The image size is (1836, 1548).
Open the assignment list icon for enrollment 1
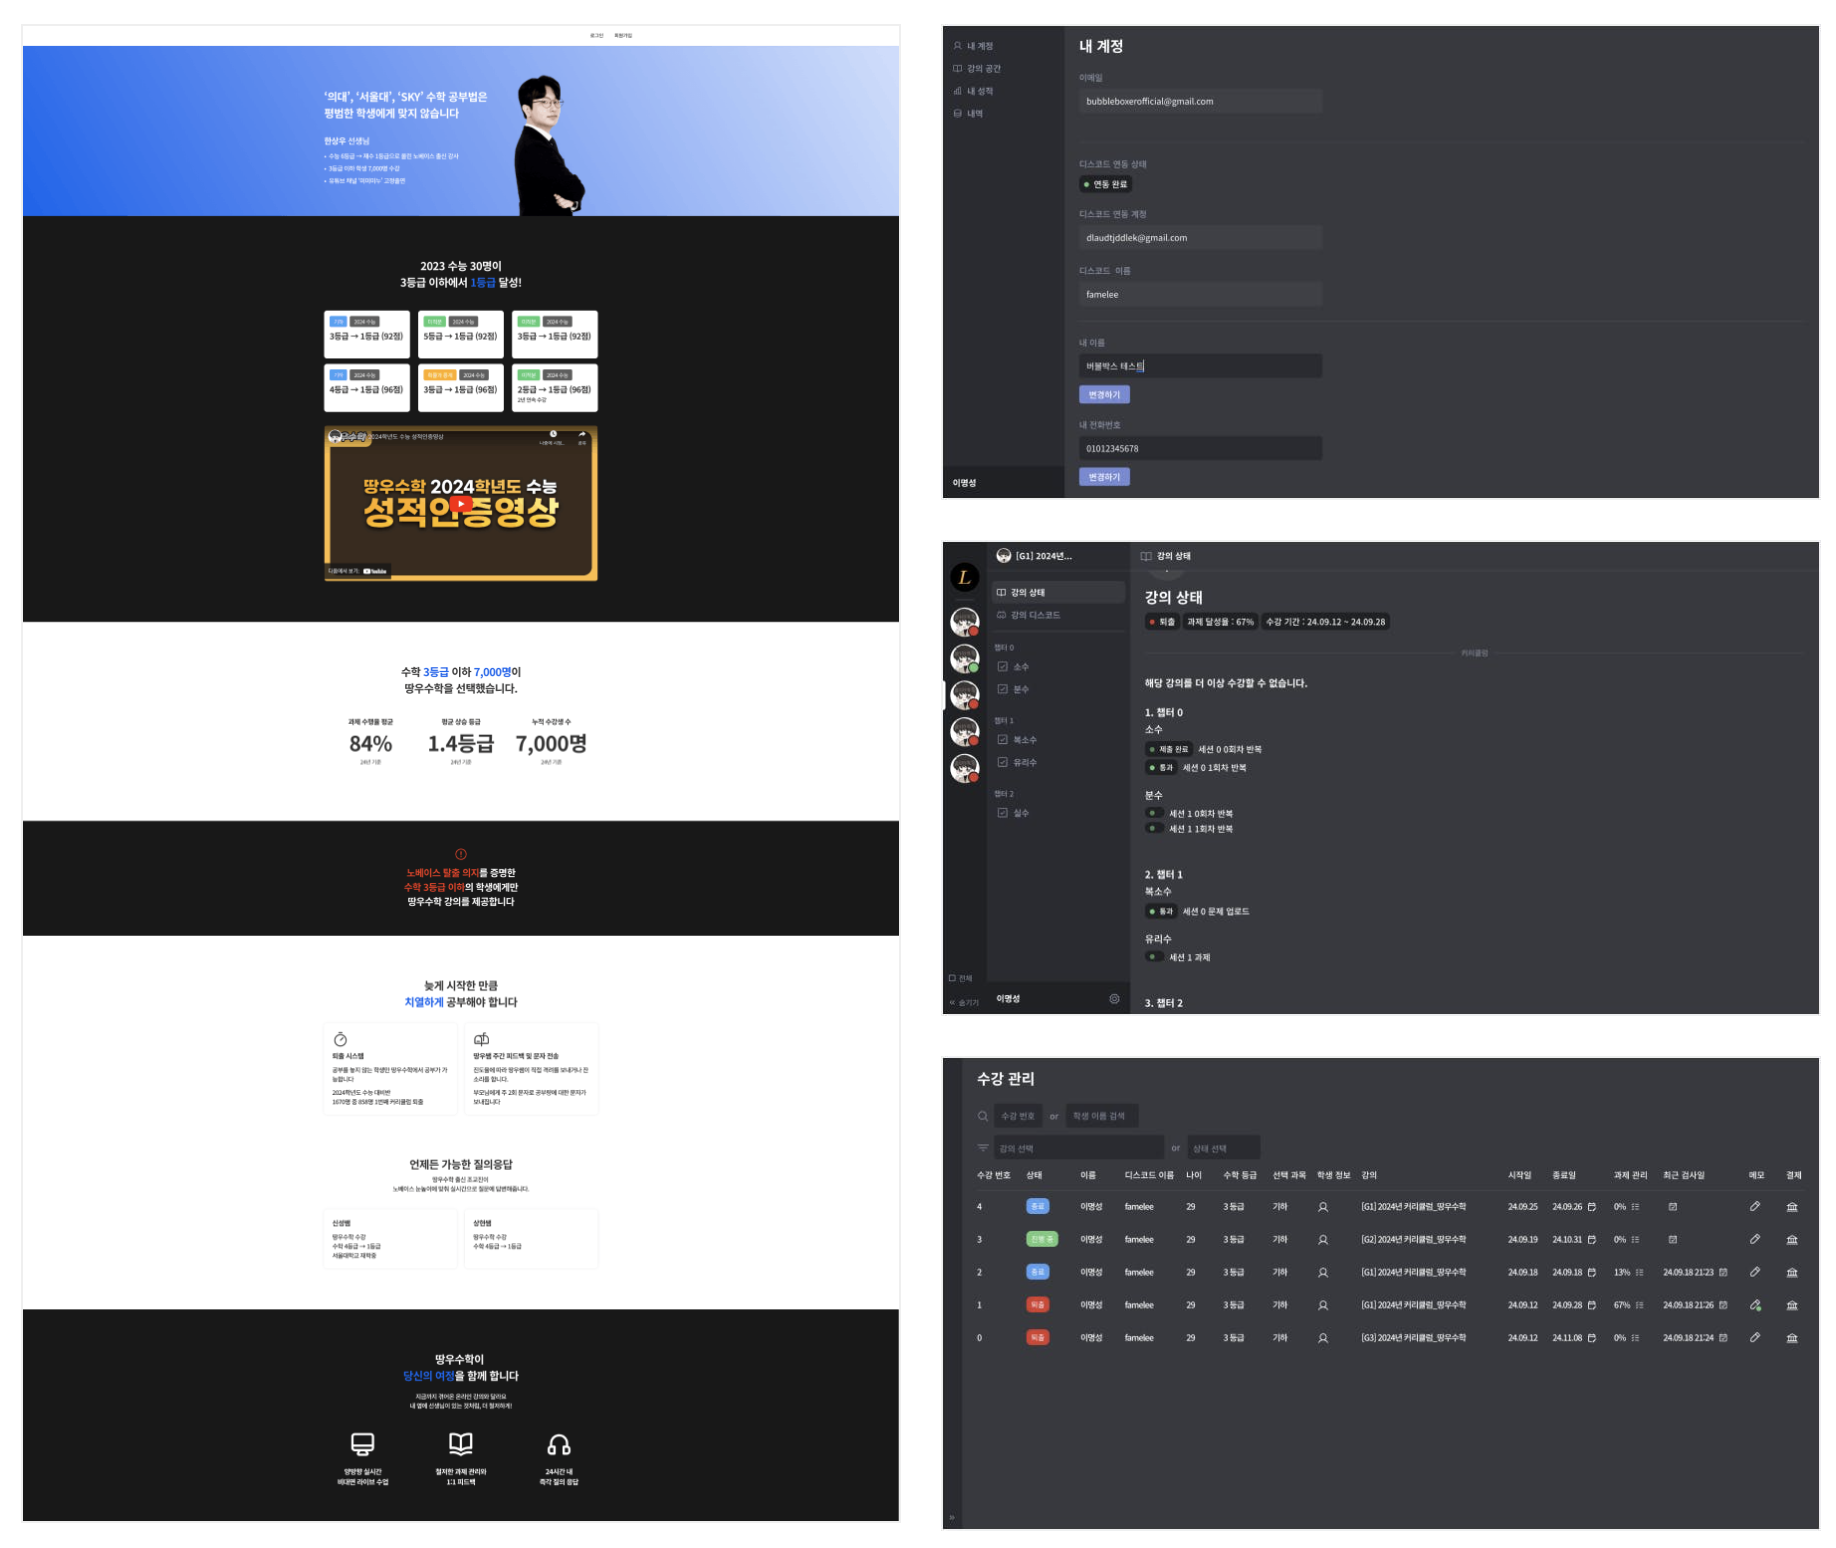point(1639,1305)
